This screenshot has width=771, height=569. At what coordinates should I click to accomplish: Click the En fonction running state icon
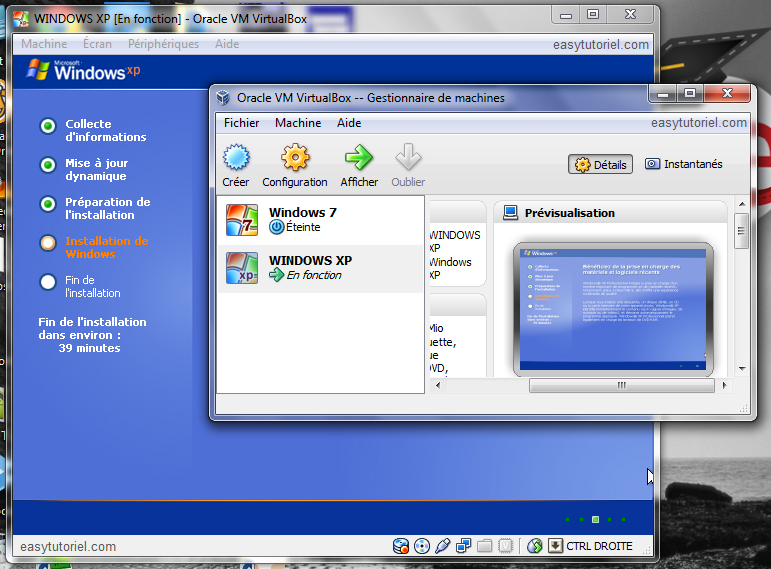tap(276, 275)
